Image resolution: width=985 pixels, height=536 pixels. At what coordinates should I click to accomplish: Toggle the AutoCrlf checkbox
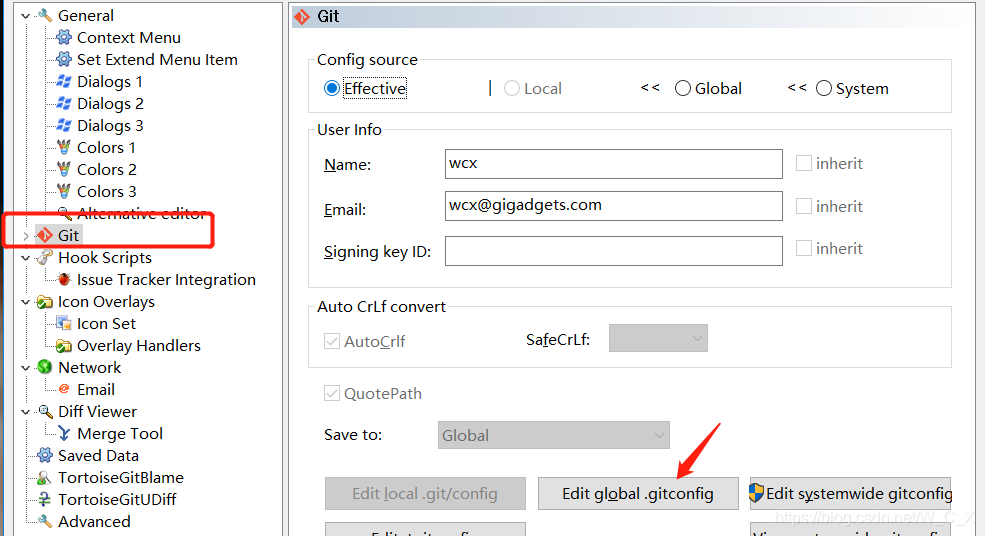(332, 341)
